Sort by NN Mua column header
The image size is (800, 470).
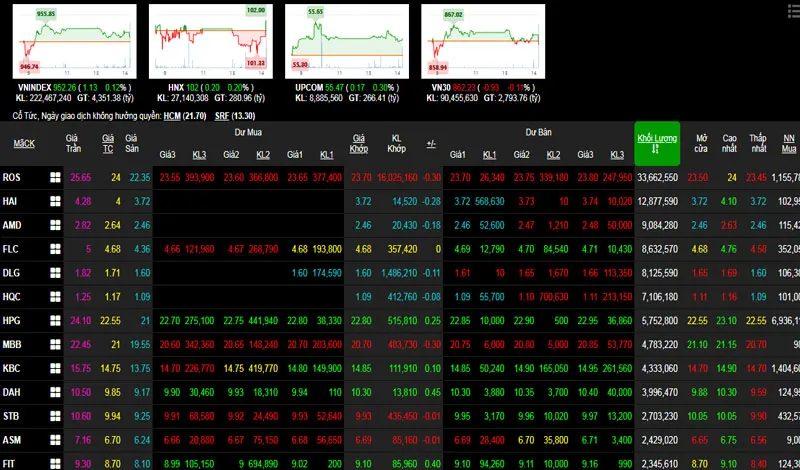[x=789, y=143]
